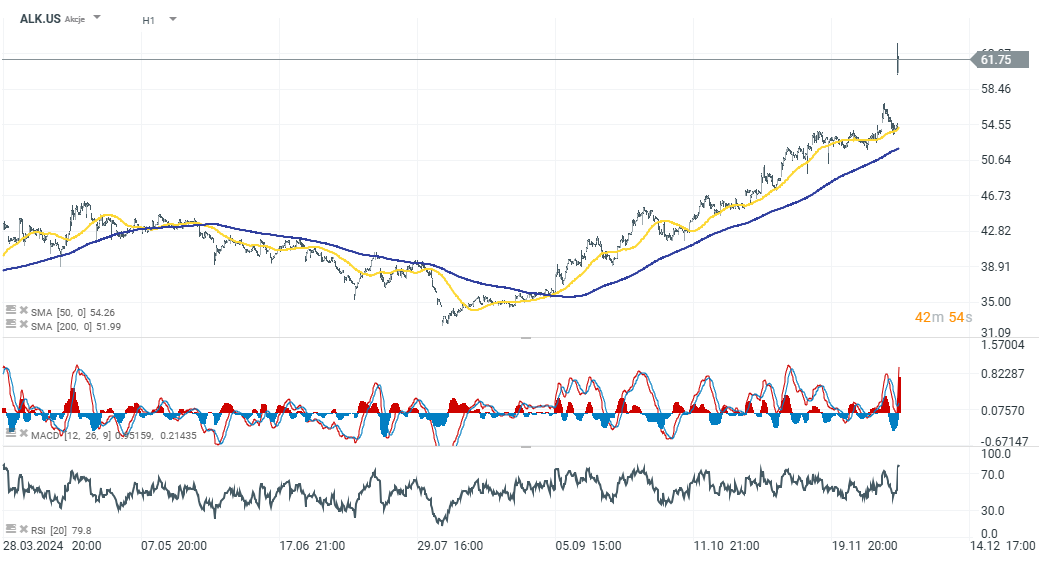
Task: Click the 50.64 price axis value
Action: [x=996, y=160]
